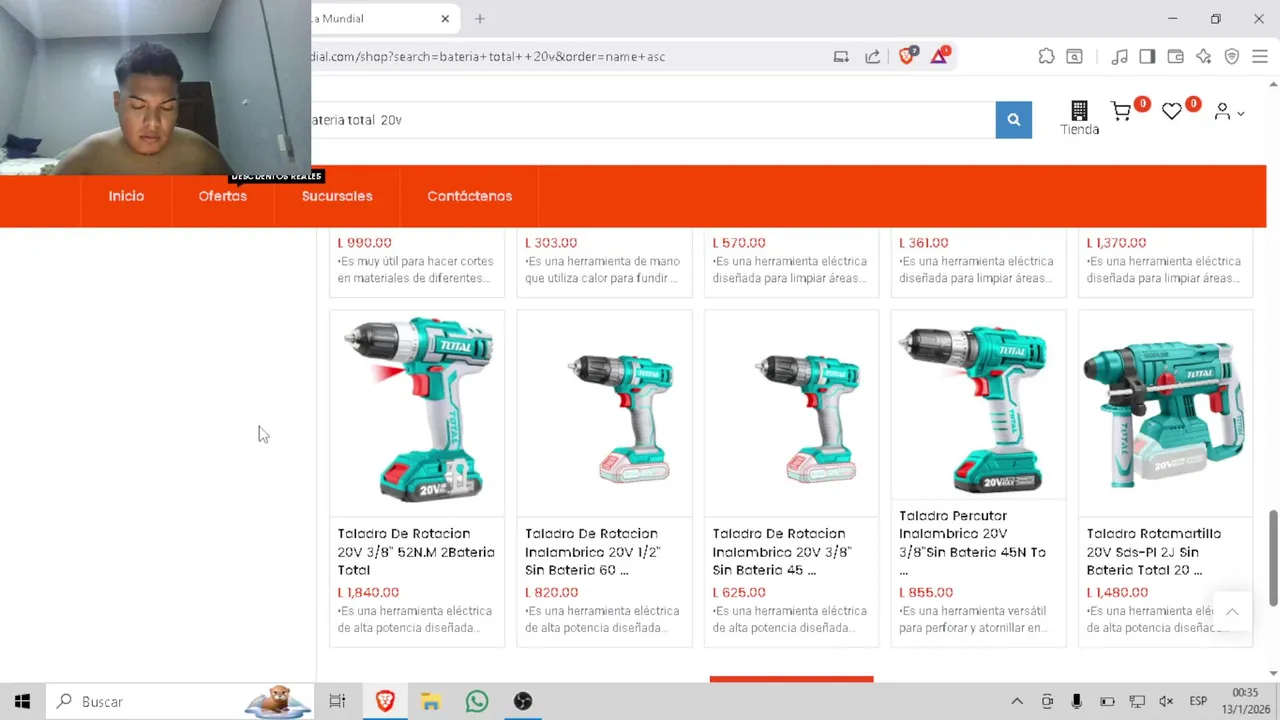This screenshot has width=1280, height=720.
Task: Open the Ofertas menu item
Action: click(x=222, y=196)
